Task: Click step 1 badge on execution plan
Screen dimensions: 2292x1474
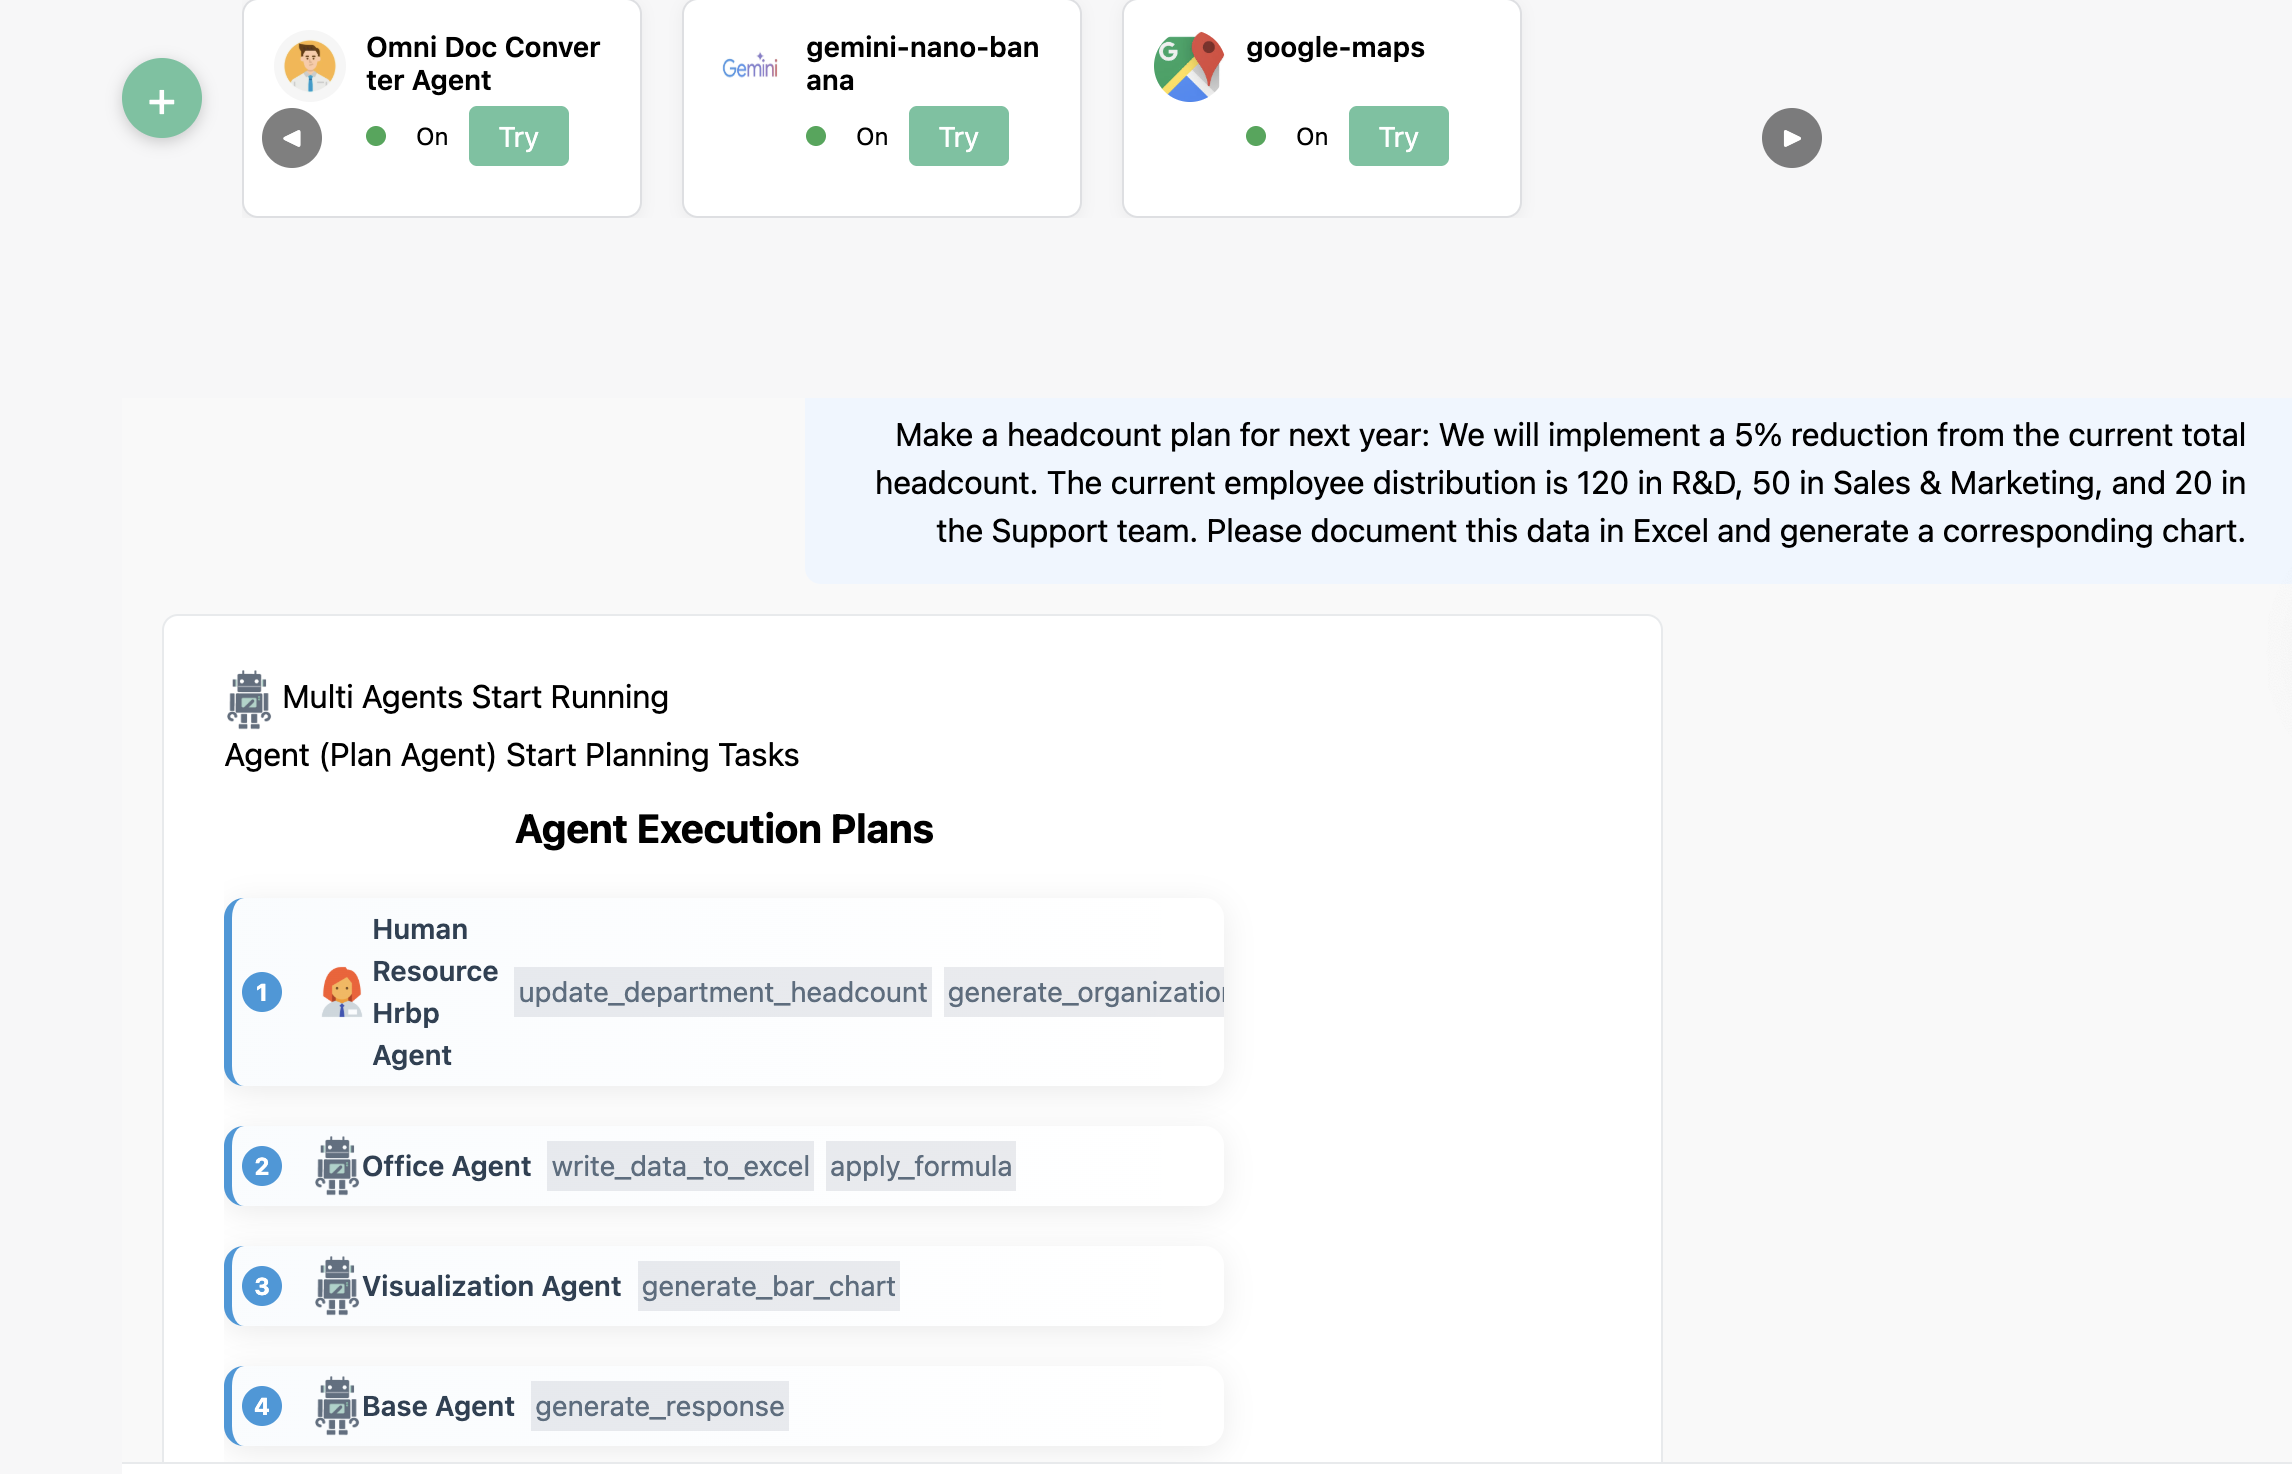Action: pos(262,992)
